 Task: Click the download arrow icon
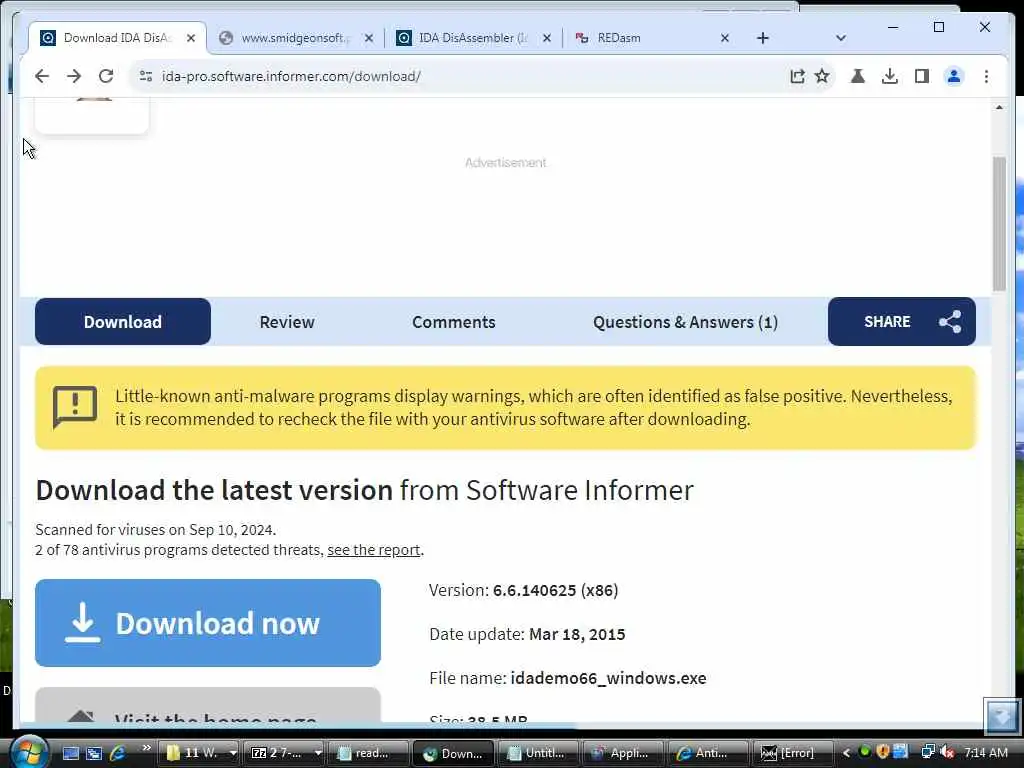click(x=82, y=623)
